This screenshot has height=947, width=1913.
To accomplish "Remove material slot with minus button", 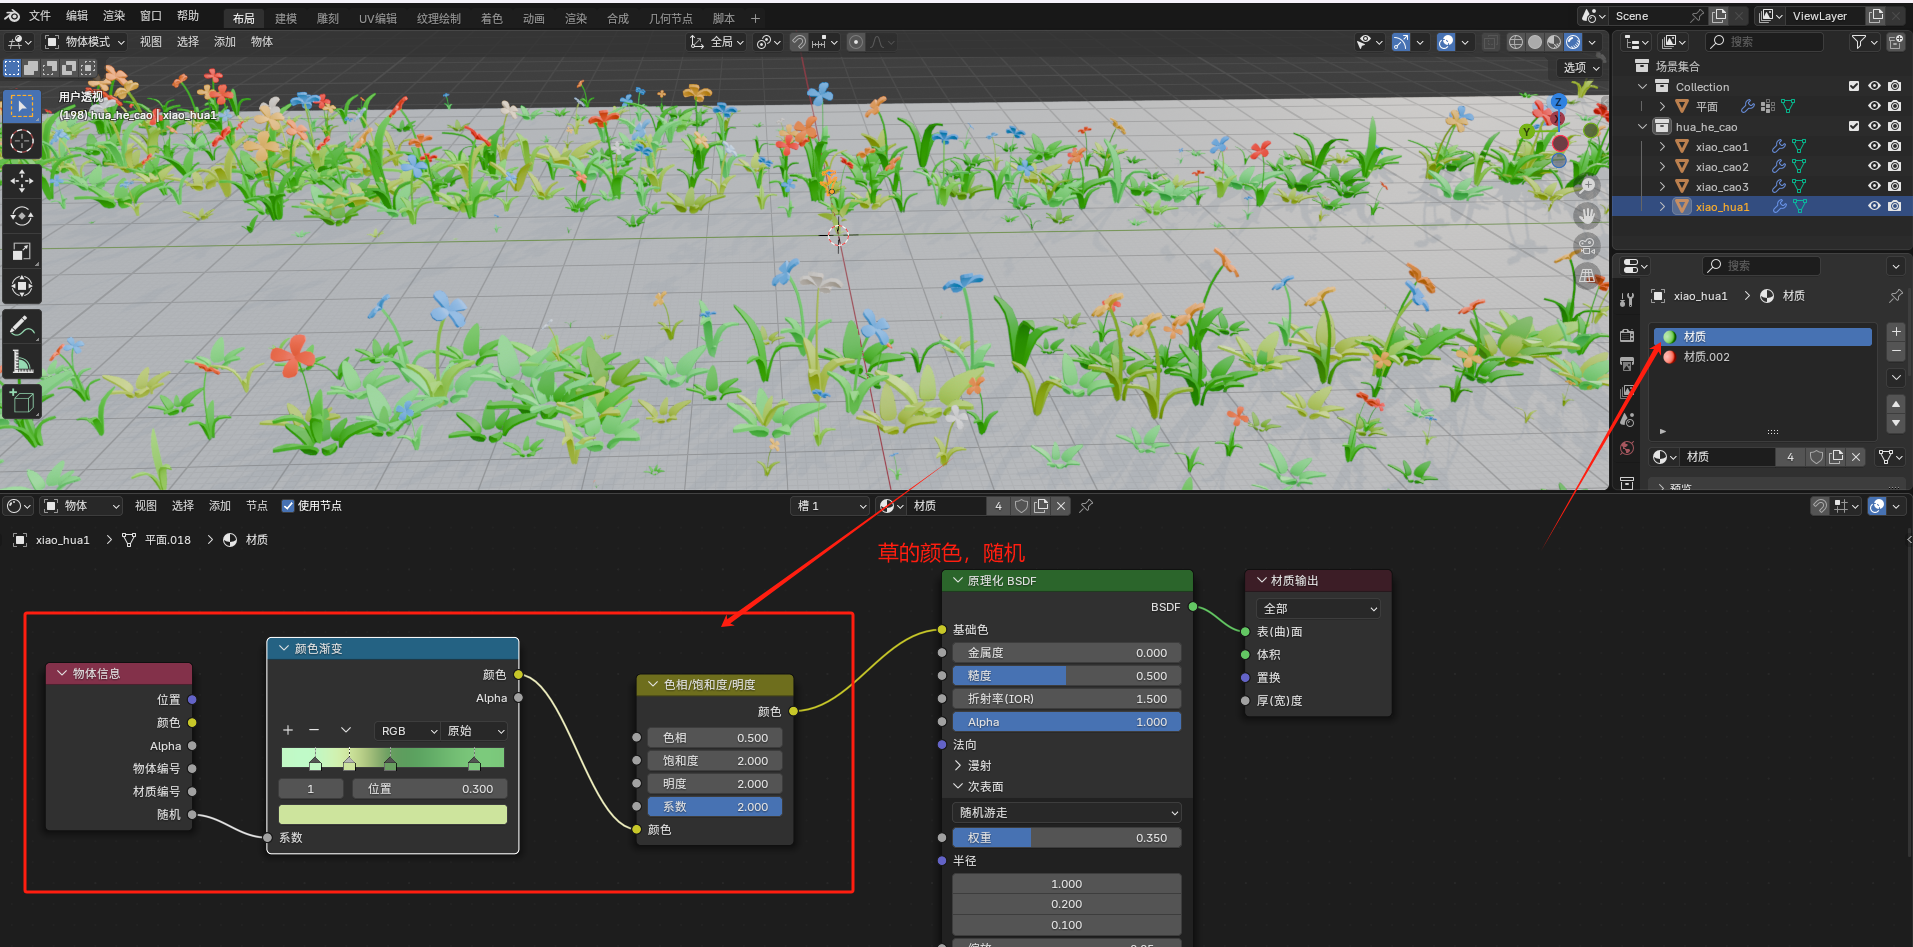I will [1896, 351].
